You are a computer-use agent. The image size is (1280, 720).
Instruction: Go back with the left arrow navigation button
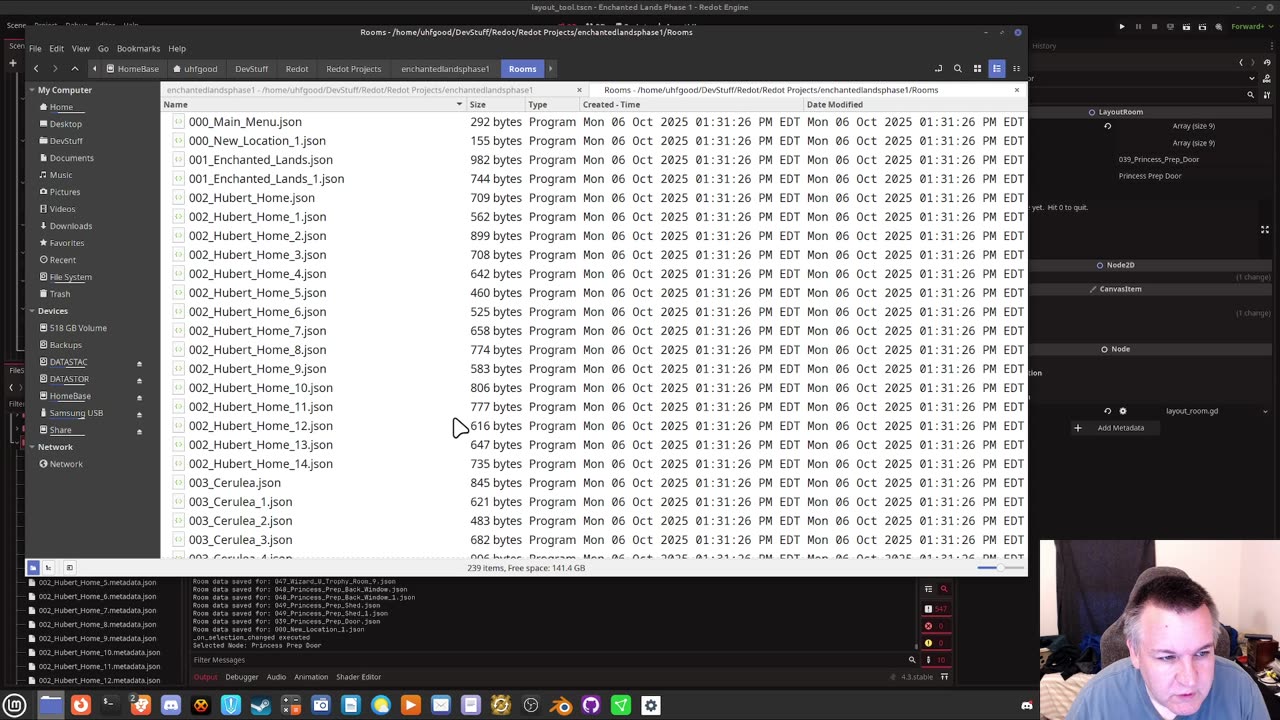[x=36, y=69]
